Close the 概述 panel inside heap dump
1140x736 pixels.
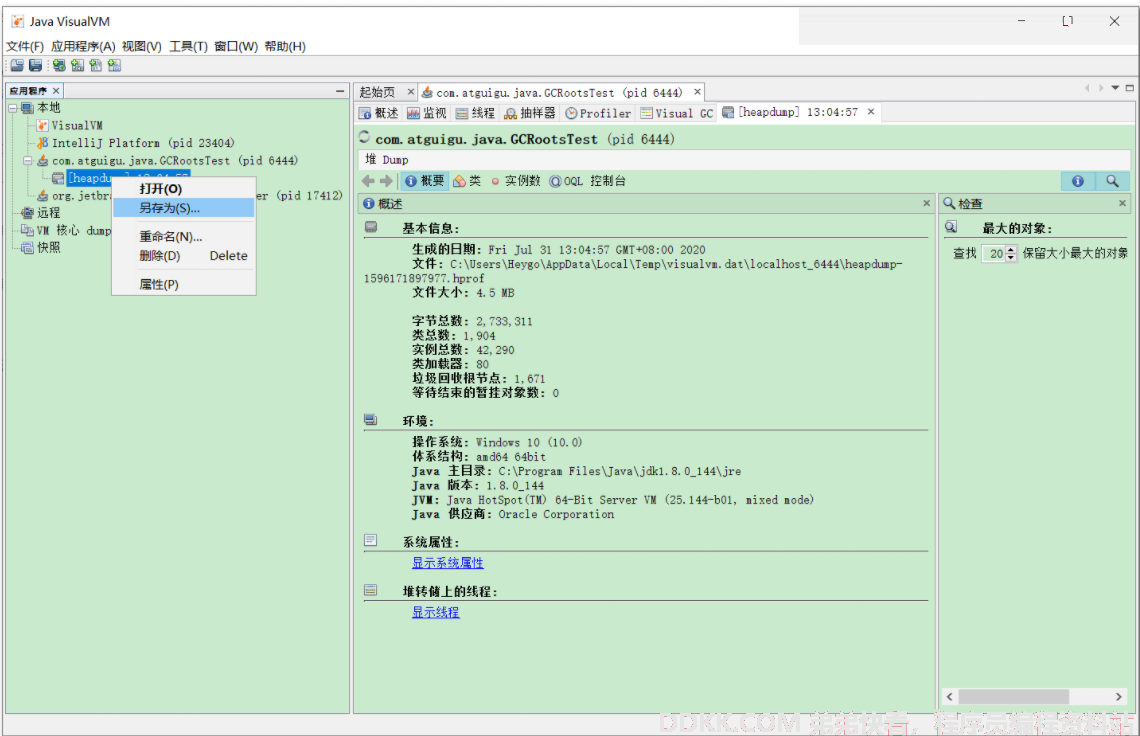[926, 204]
